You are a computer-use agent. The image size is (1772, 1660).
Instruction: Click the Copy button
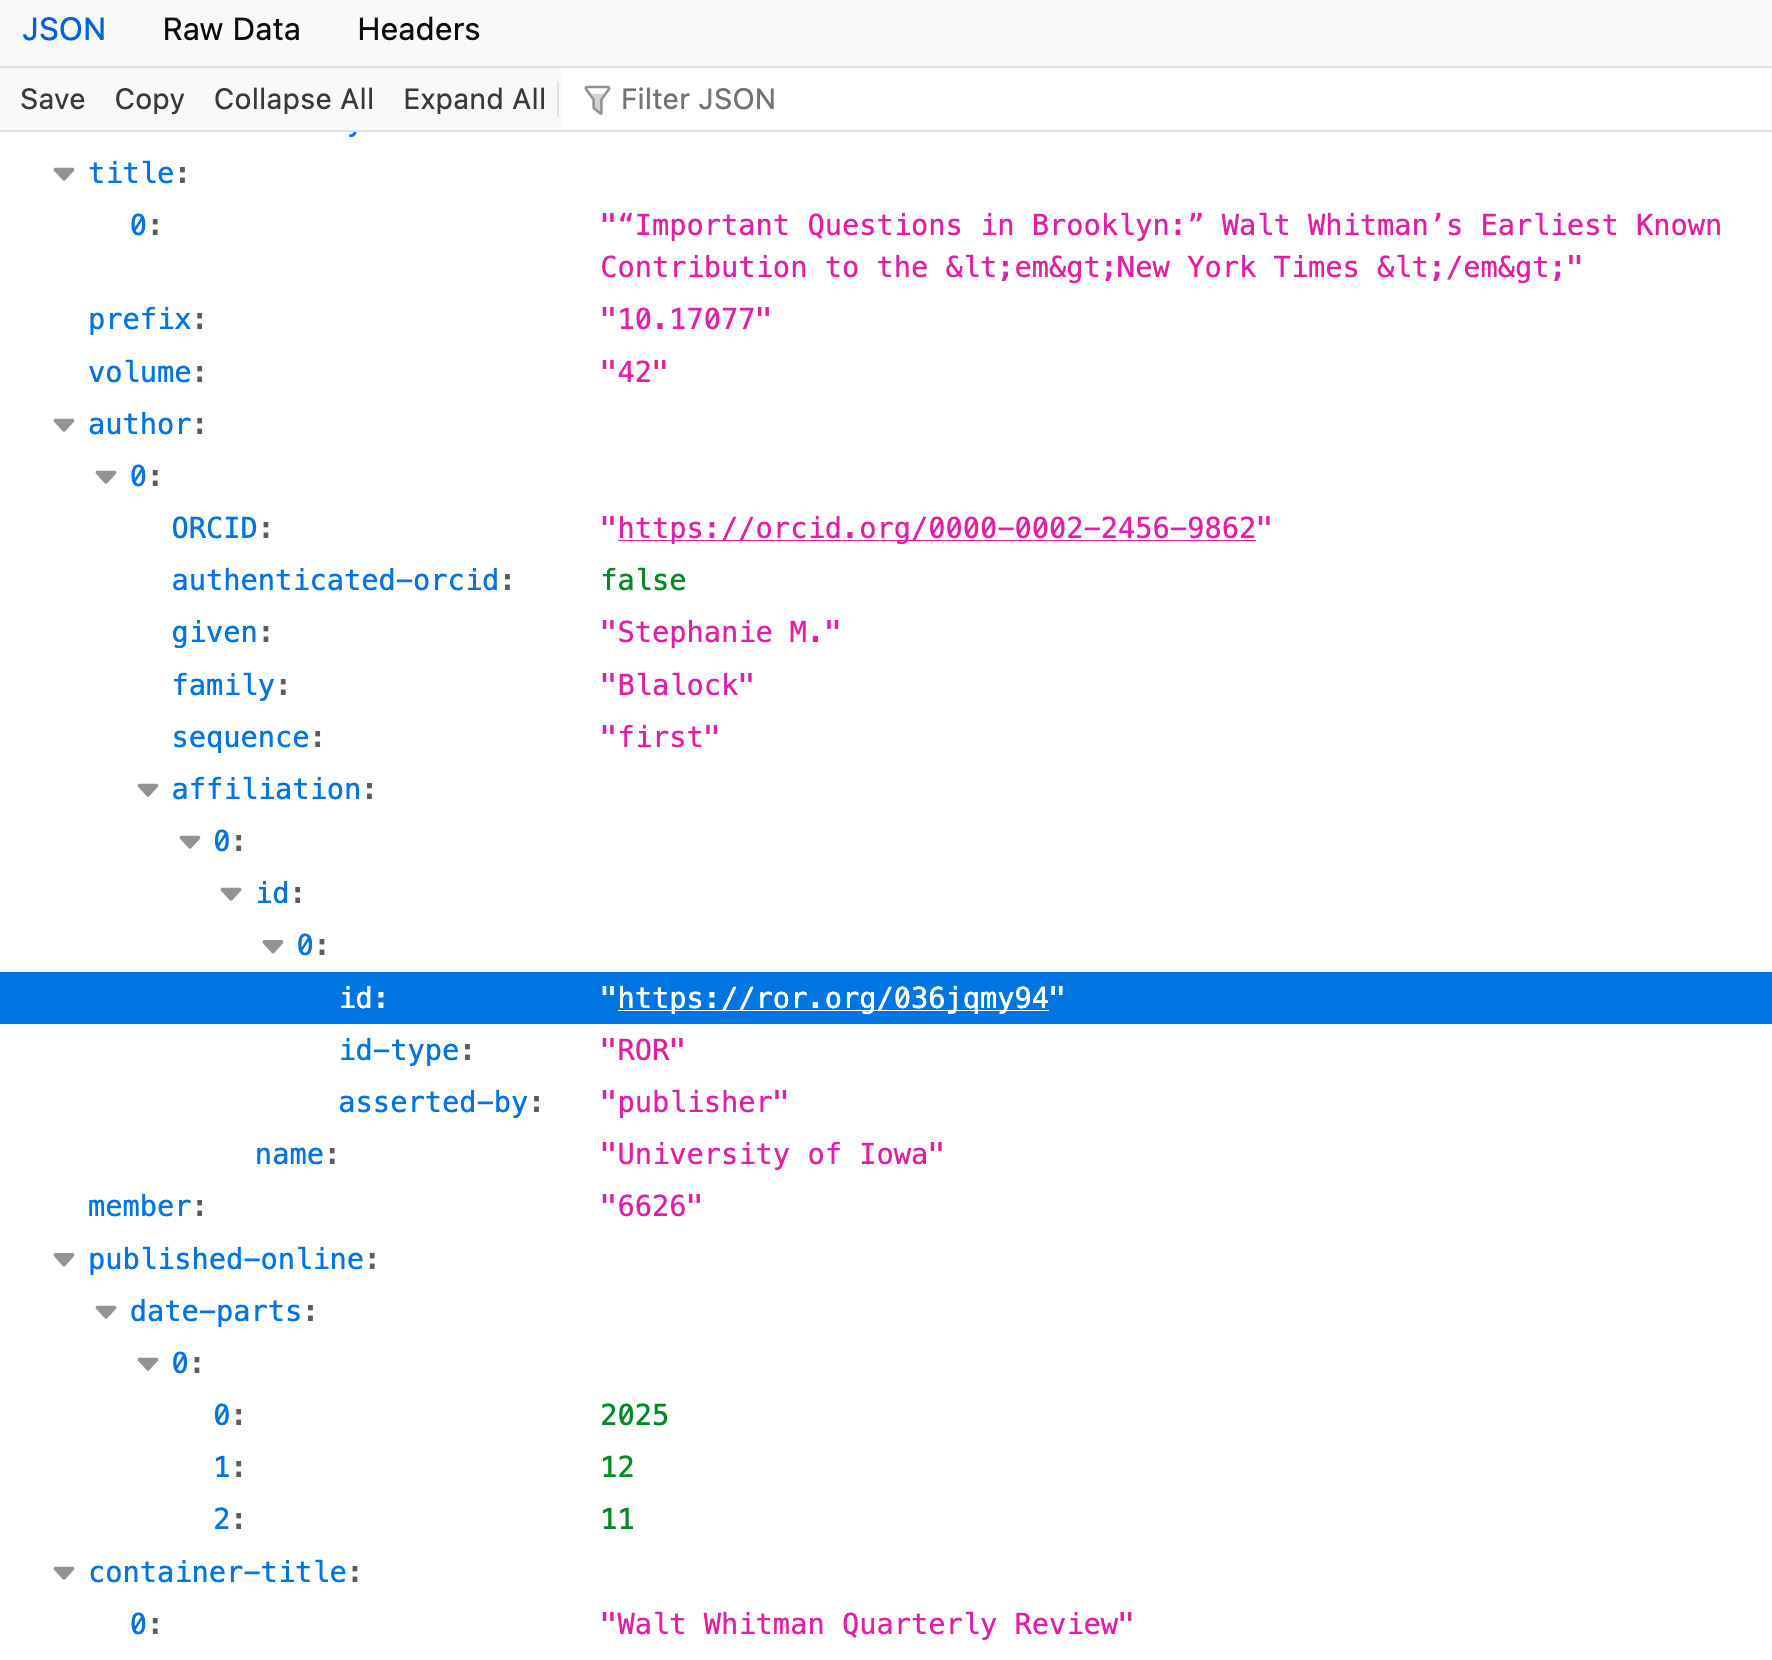click(149, 98)
